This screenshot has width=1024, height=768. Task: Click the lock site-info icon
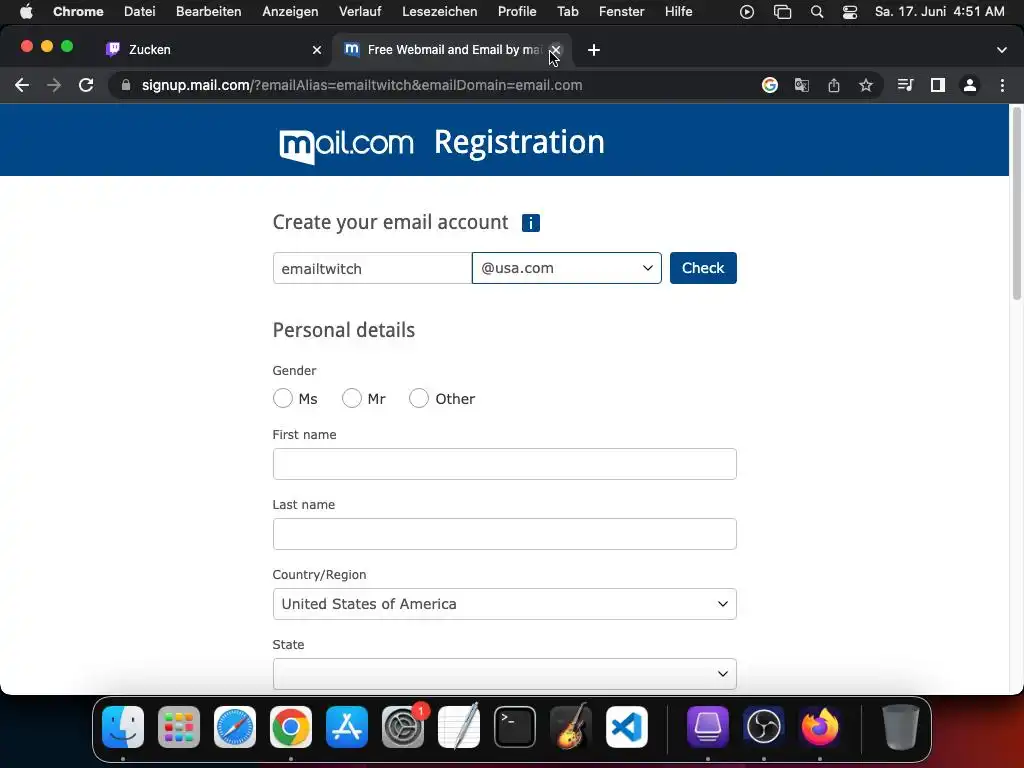pyautogui.click(x=126, y=85)
